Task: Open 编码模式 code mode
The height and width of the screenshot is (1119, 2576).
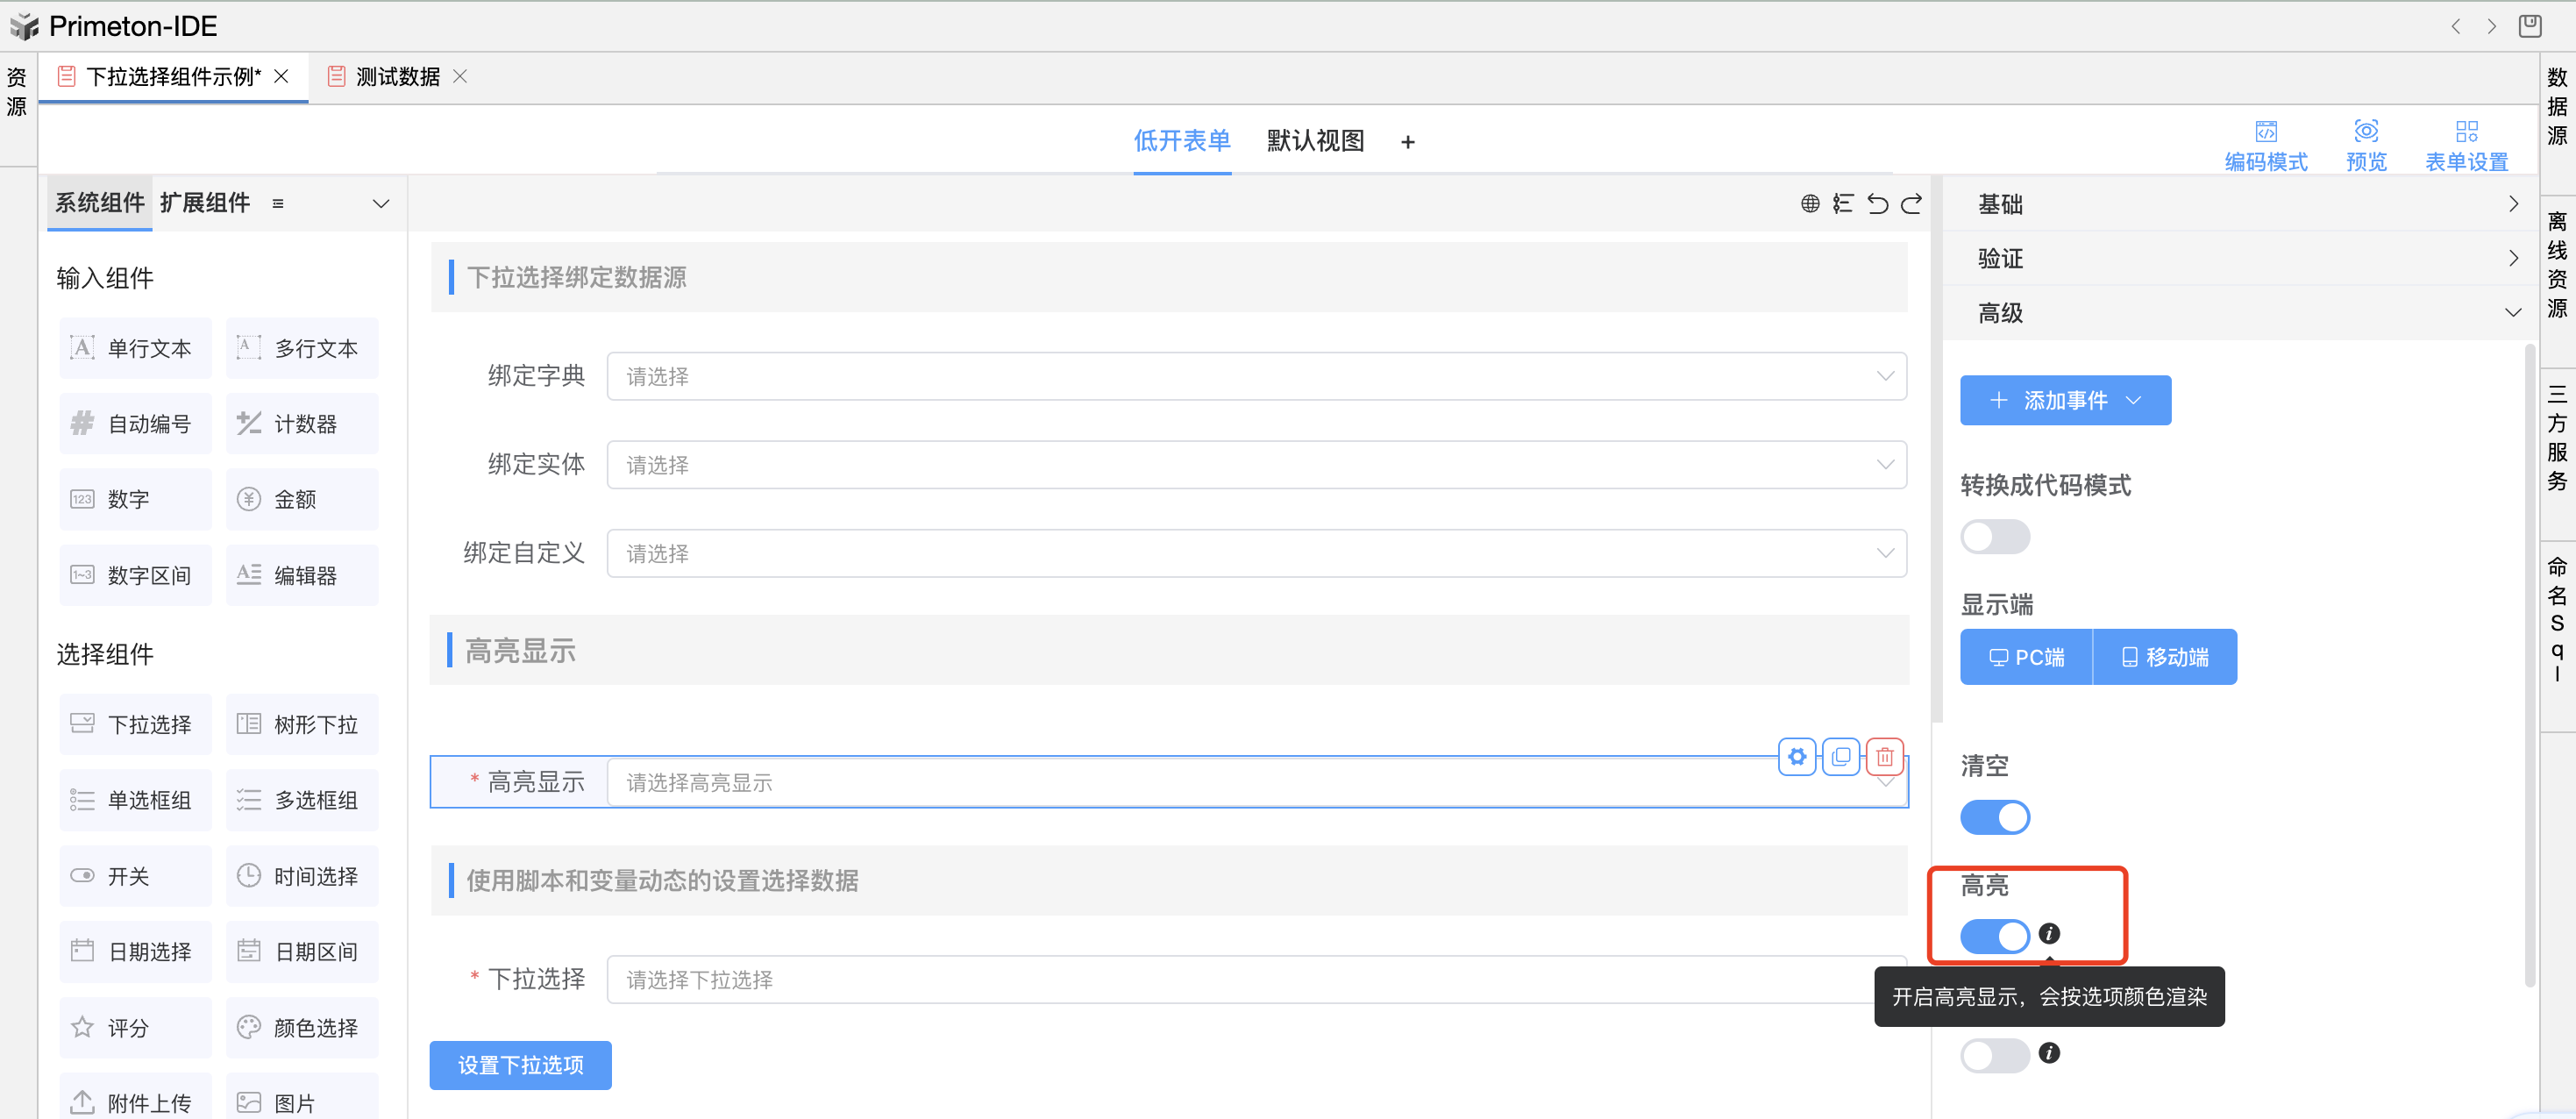Action: [x=2265, y=145]
